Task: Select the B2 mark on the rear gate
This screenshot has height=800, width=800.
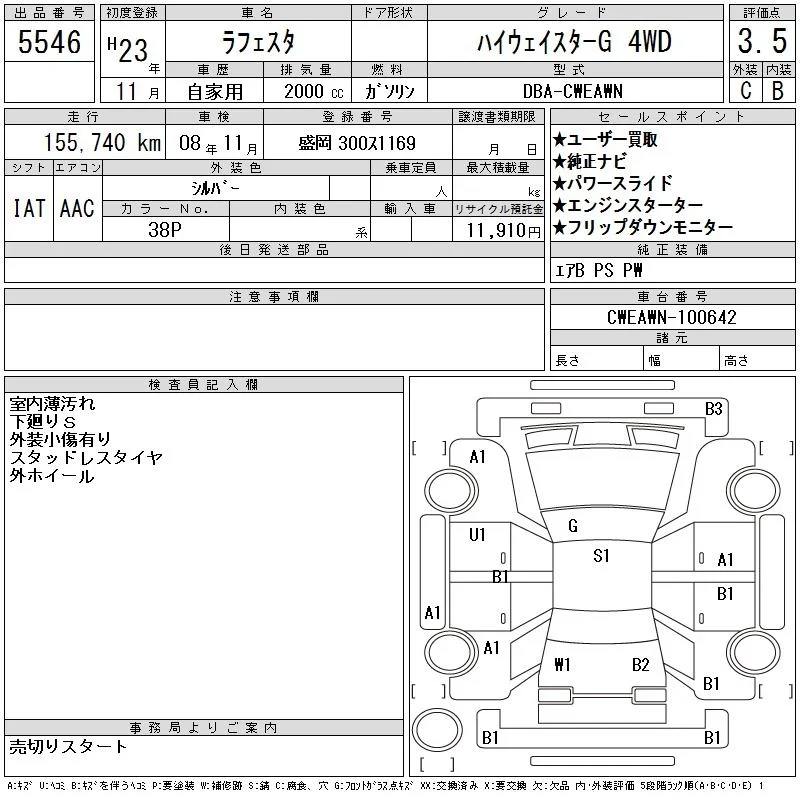Action: 640,664
